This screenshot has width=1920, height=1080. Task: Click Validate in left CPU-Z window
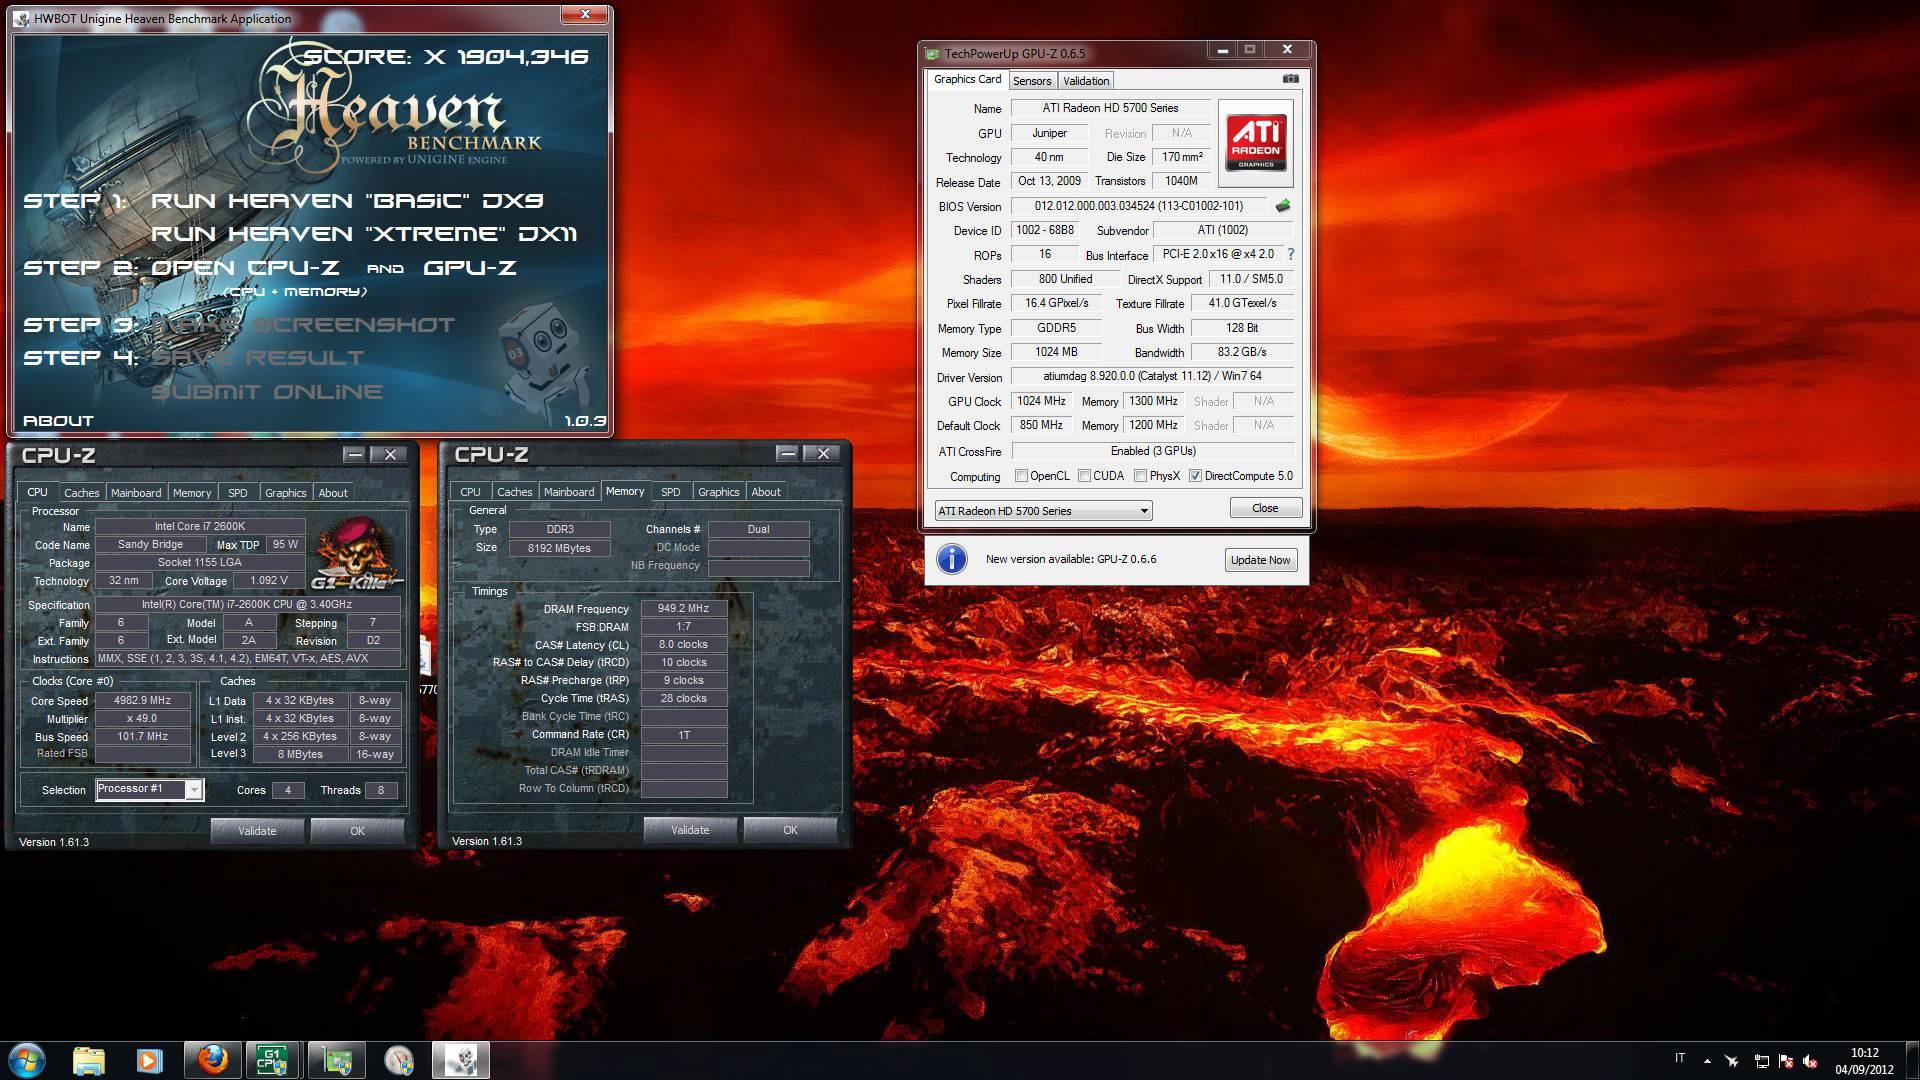(x=257, y=831)
